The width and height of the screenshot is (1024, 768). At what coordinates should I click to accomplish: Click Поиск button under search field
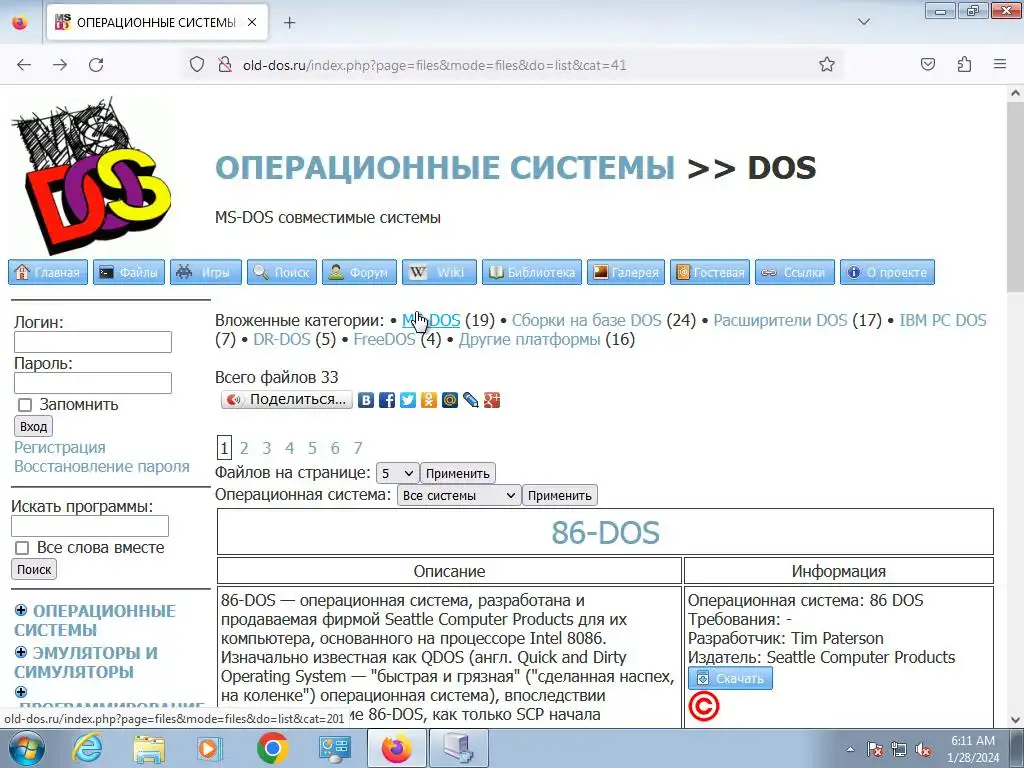coord(34,569)
